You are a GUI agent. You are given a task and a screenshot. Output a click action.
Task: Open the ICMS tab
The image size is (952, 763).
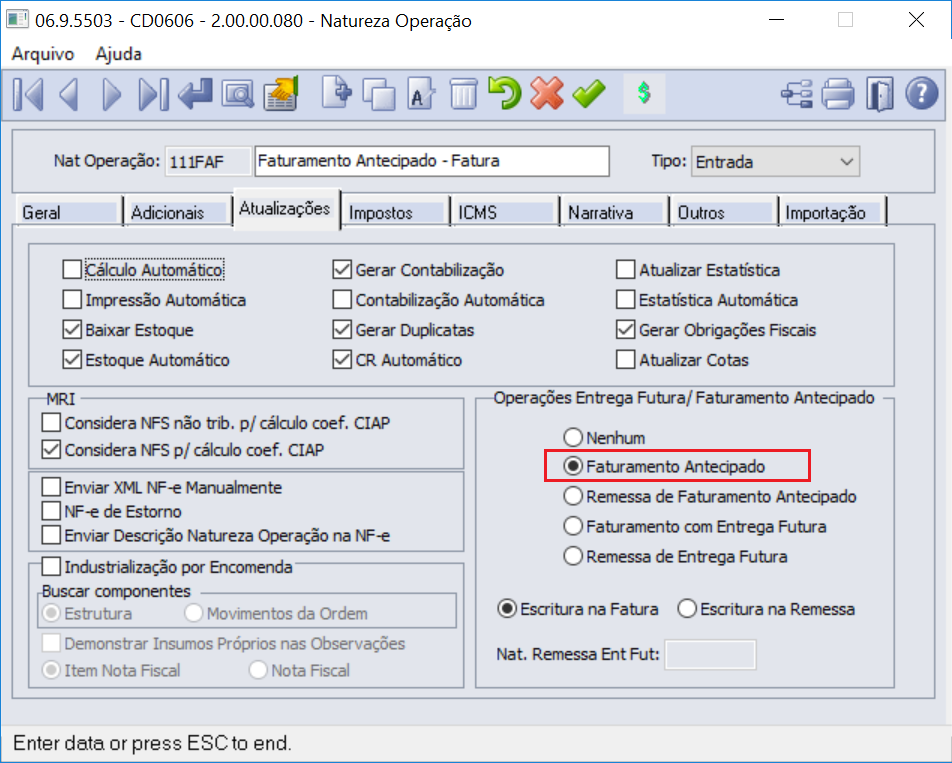(505, 212)
